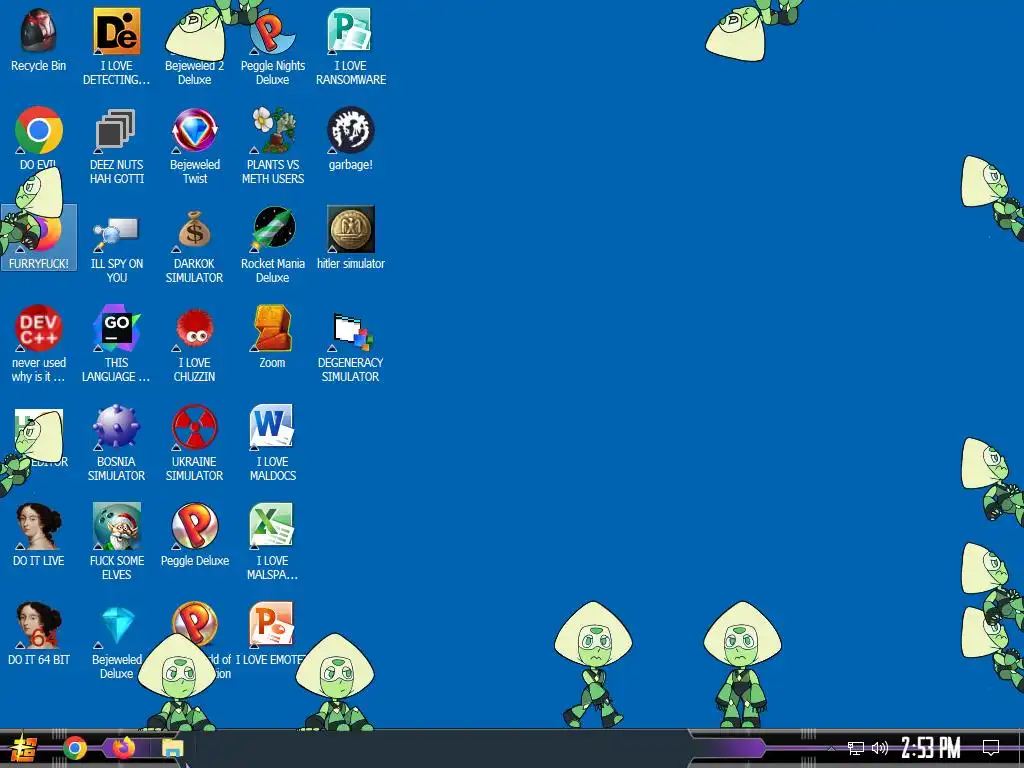
Task: Open File Explorer from the taskbar
Action: click(x=172, y=748)
